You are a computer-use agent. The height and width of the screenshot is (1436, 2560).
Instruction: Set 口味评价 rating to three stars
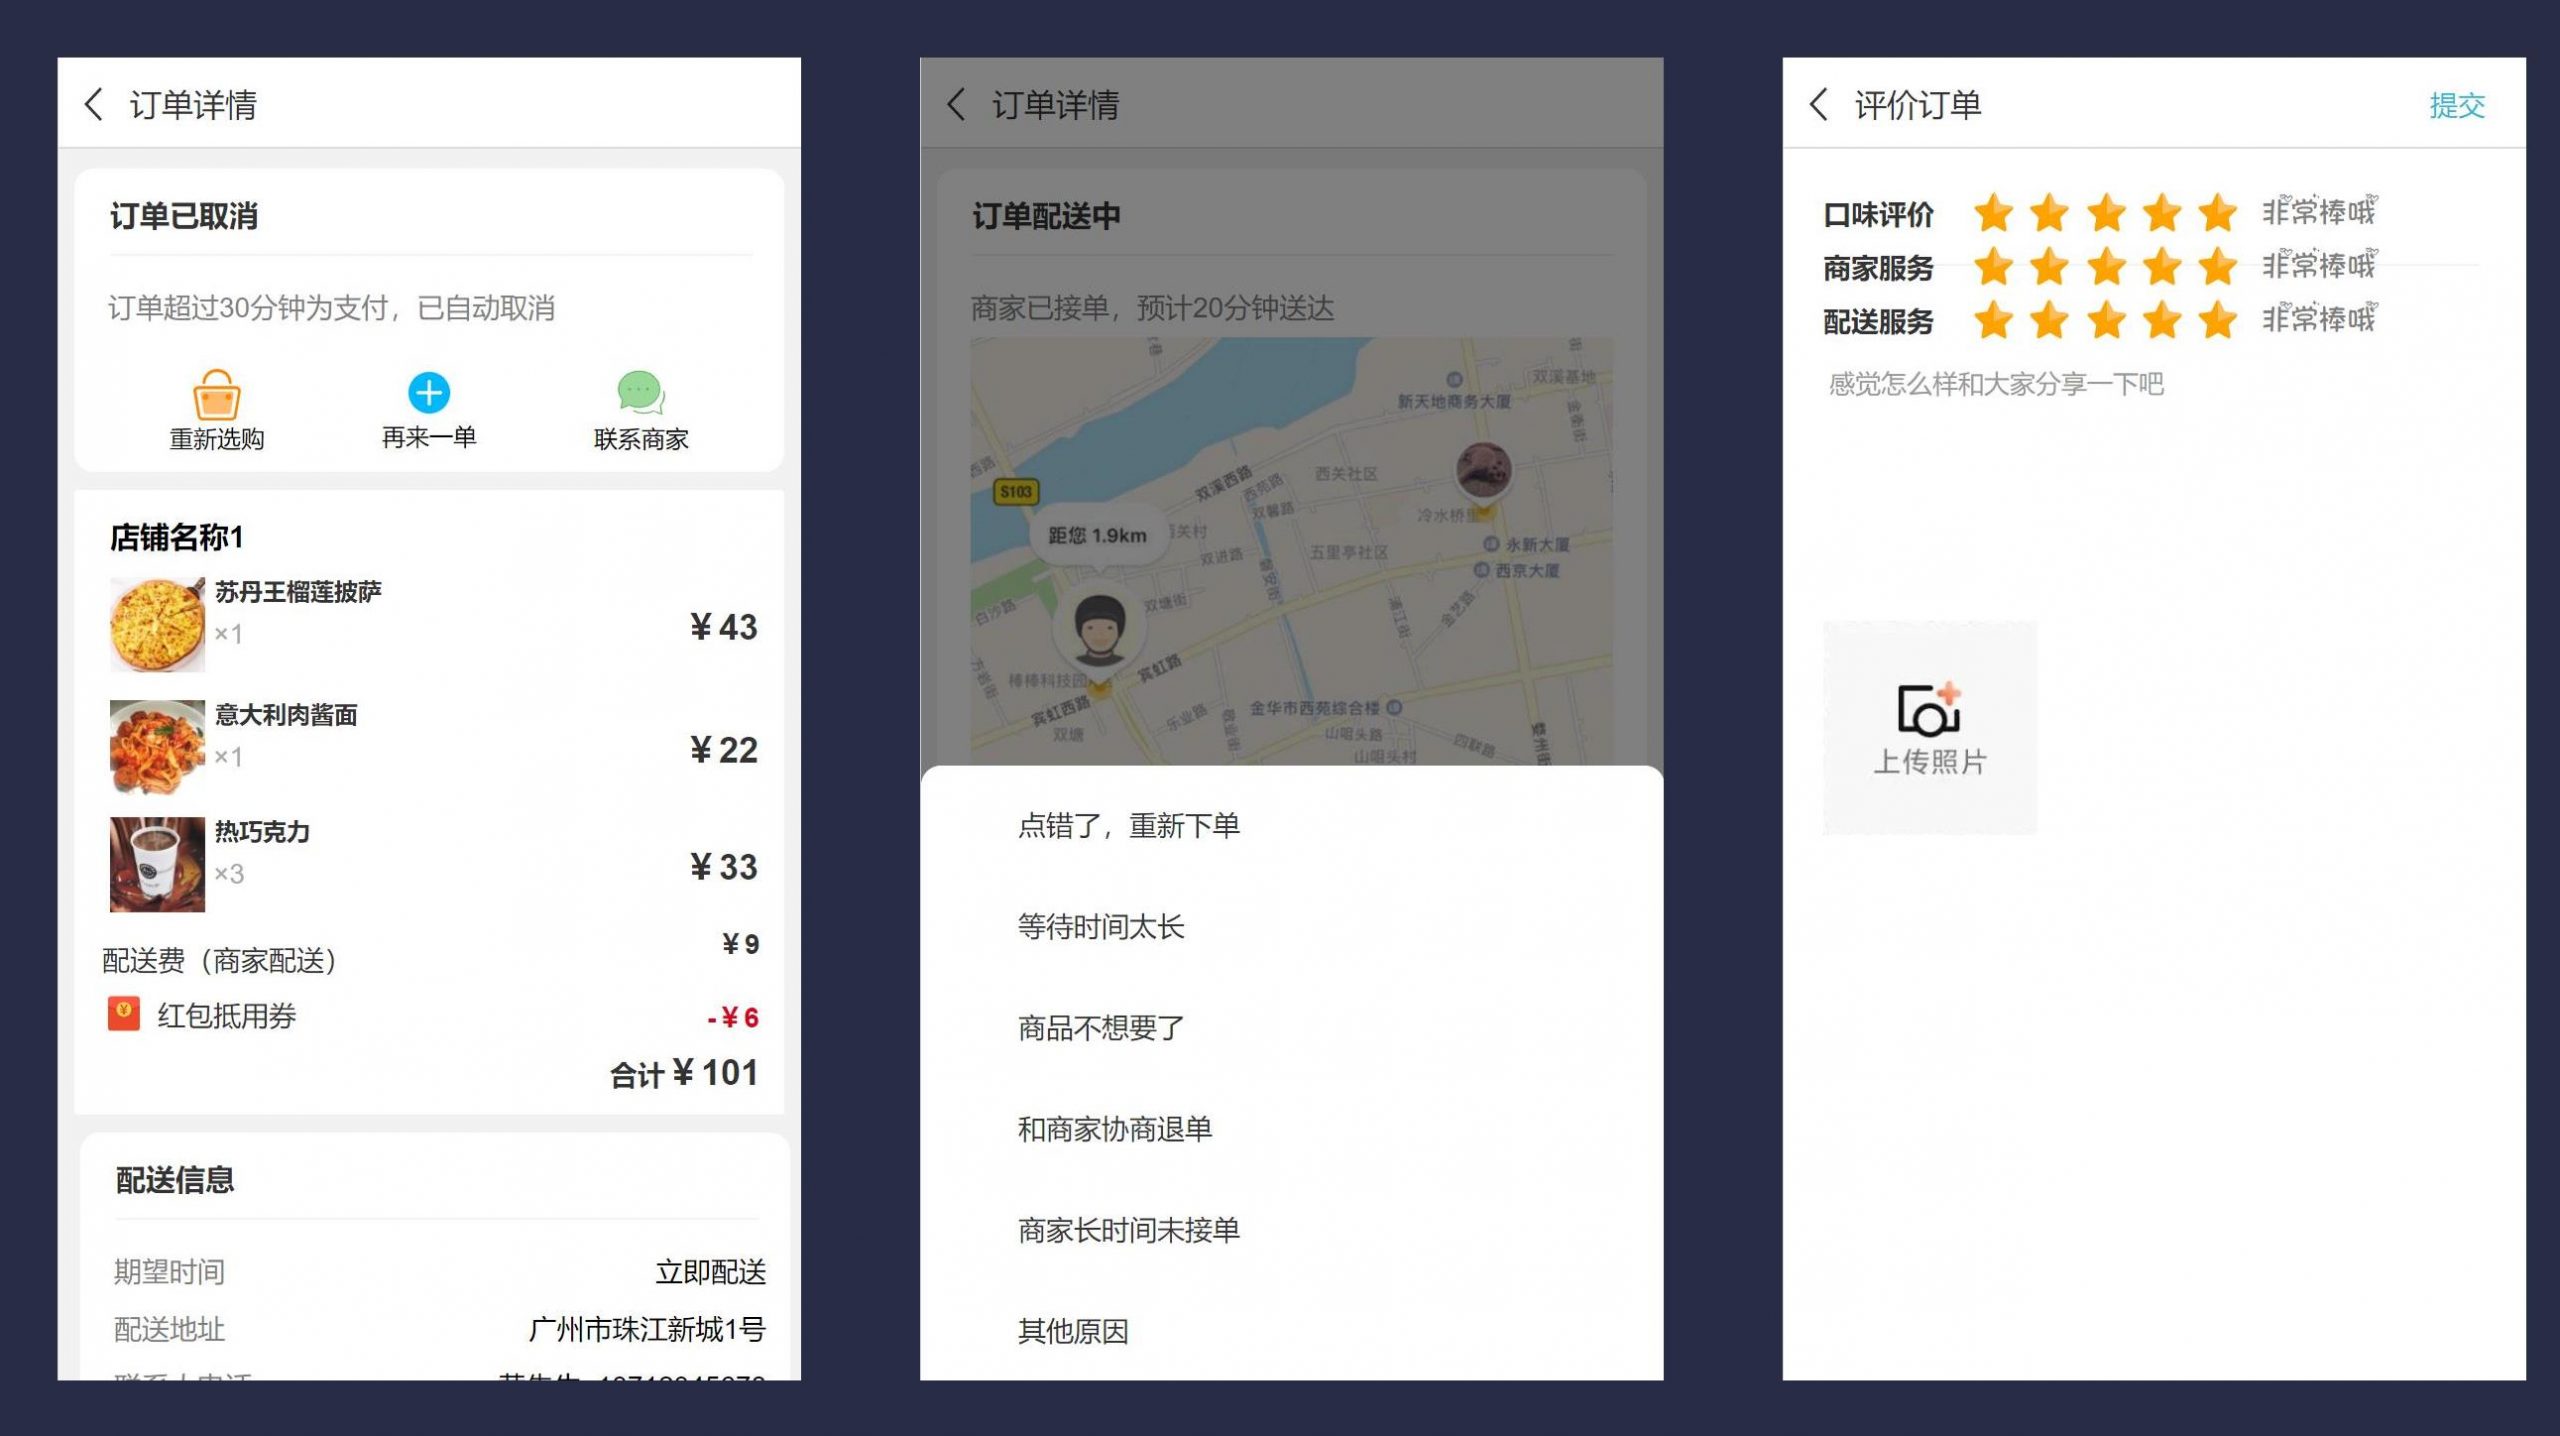(2106, 213)
